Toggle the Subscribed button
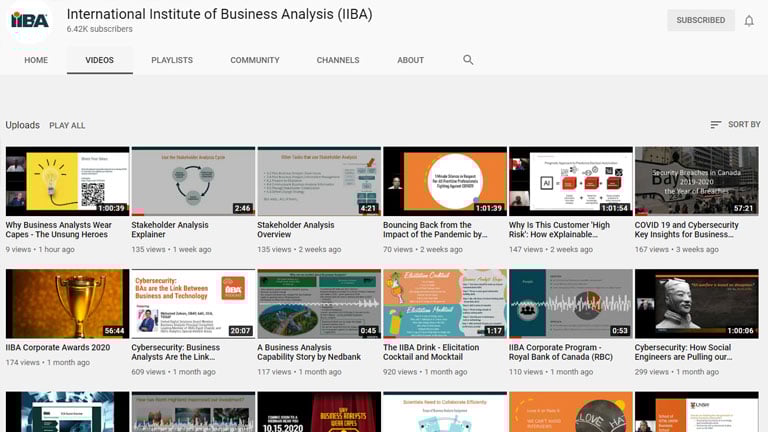Image resolution: width=768 pixels, height=432 pixels. pyautogui.click(x=700, y=21)
